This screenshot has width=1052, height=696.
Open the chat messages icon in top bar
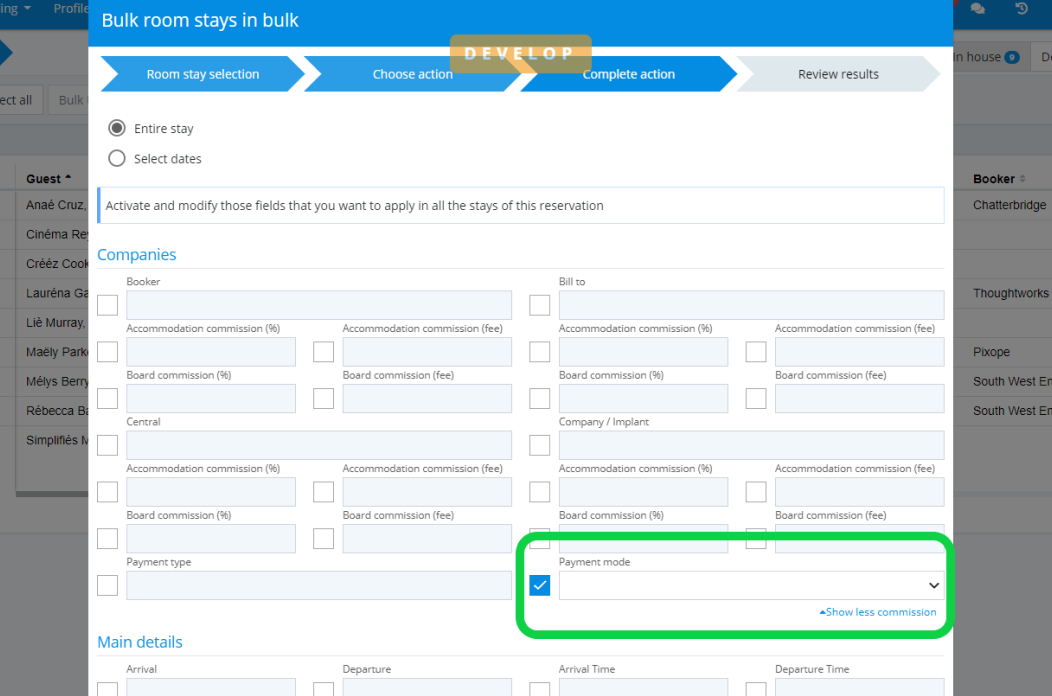978,9
